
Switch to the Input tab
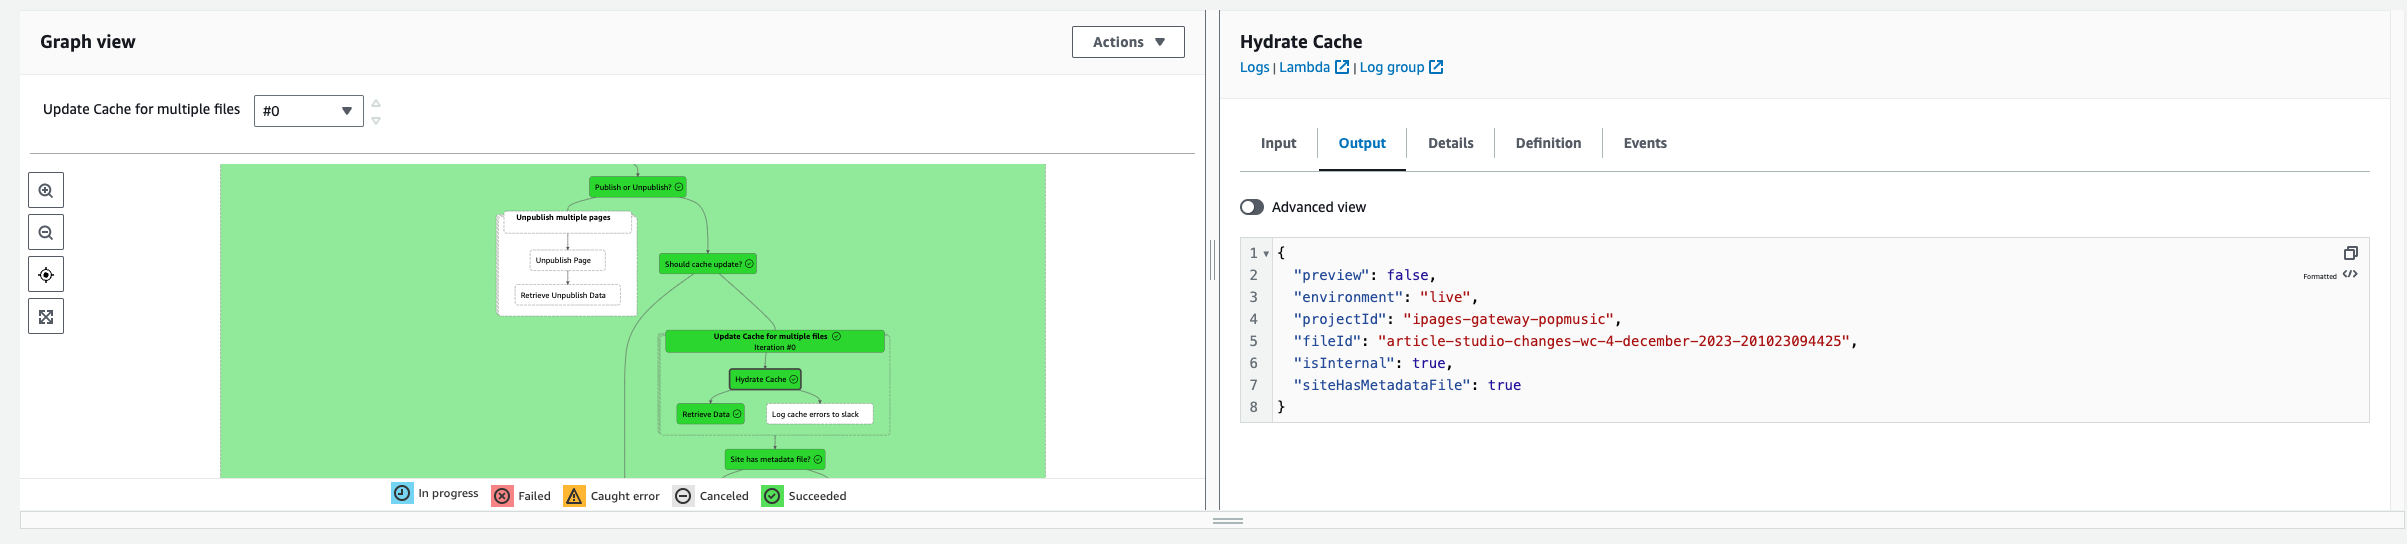pyautogui.click(x=1278, y=143)
